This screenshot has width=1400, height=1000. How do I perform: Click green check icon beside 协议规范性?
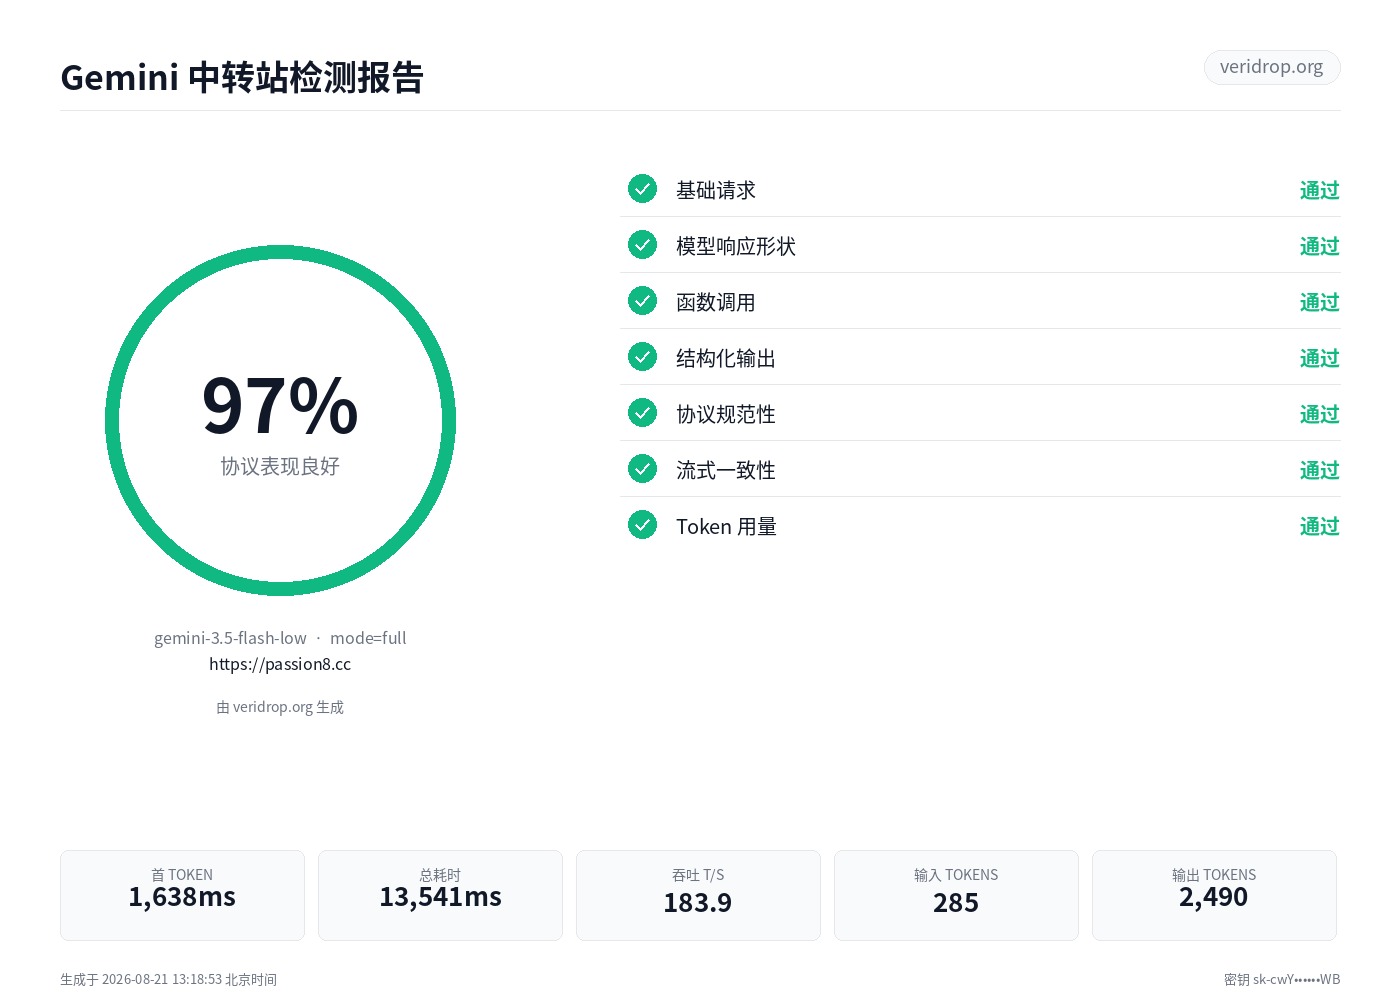coord(642,412)
